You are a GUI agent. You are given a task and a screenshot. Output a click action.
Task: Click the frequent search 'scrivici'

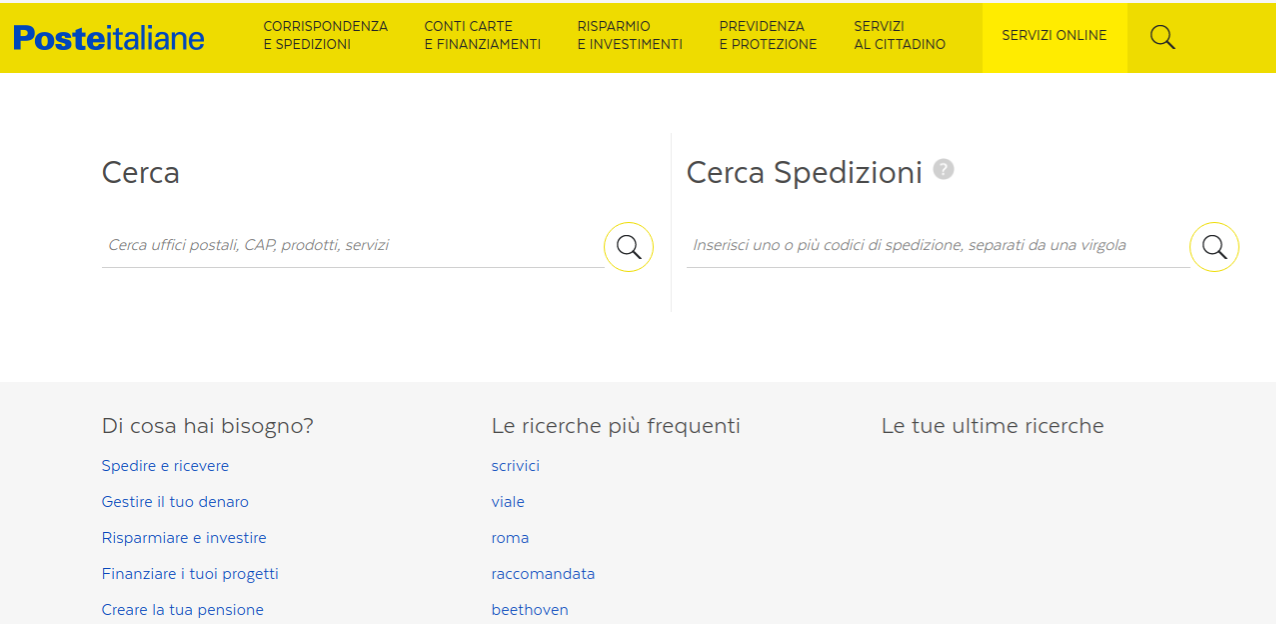tap(515, 465)
